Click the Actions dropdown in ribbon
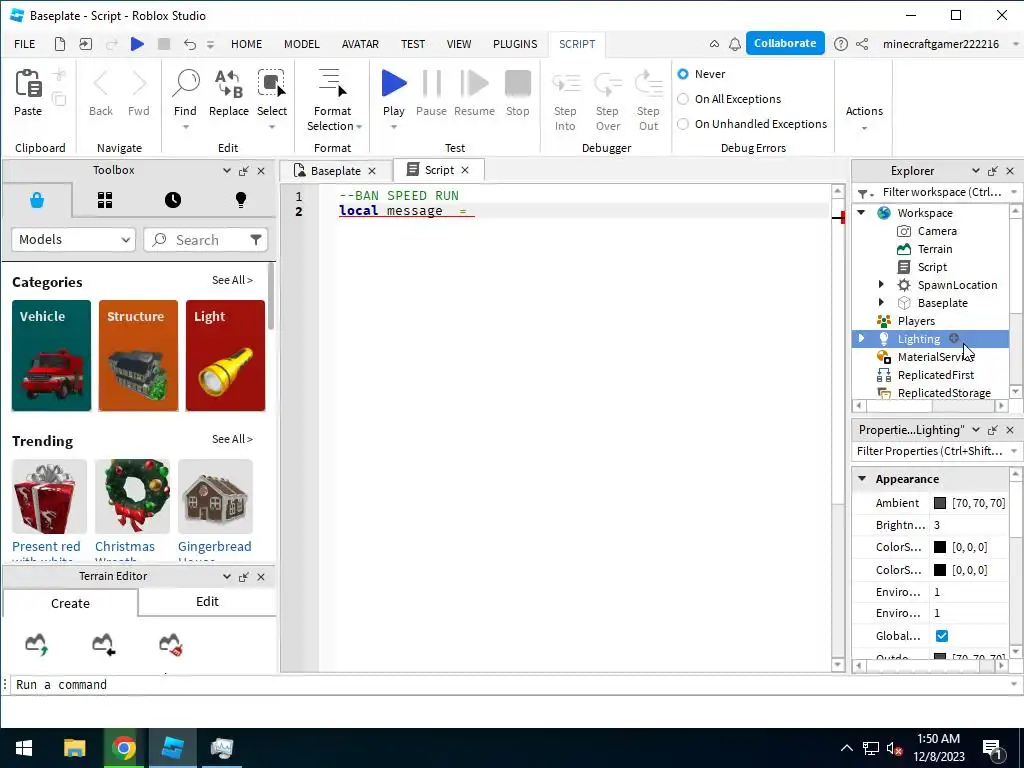Screen dimensions: 1024x768 (864, 118)
